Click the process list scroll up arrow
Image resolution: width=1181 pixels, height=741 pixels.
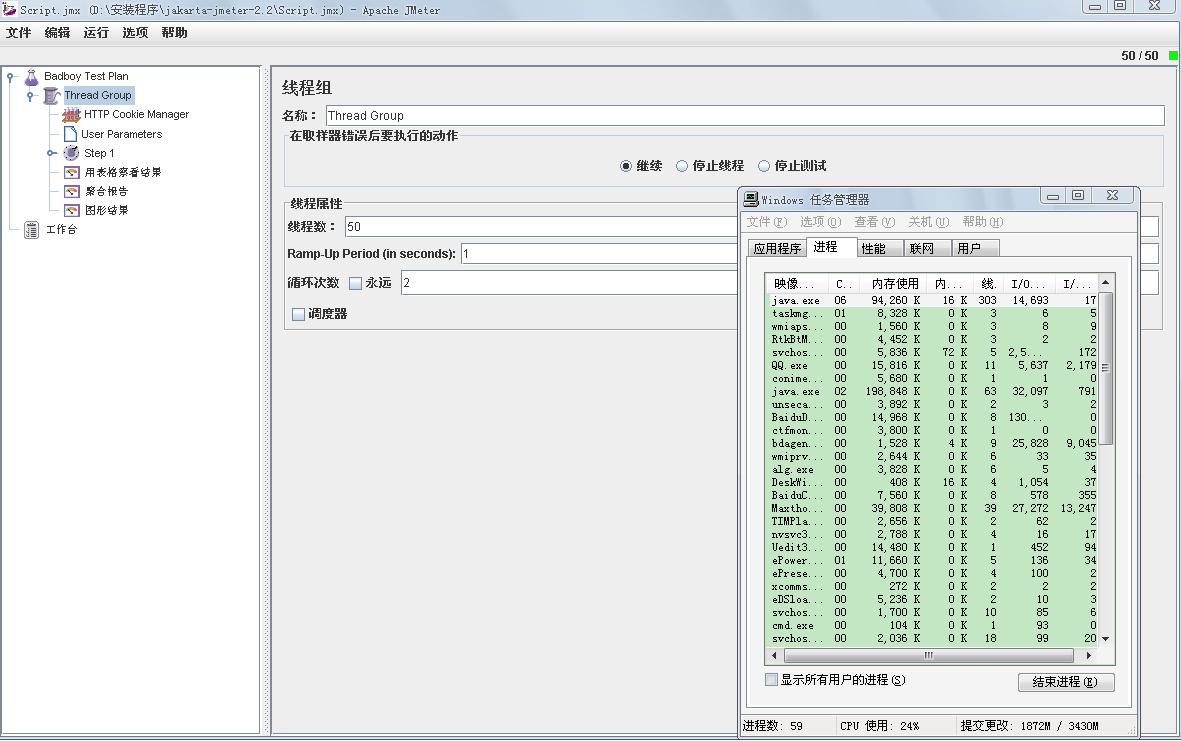pyautogui.click(x=1105, y=282)
